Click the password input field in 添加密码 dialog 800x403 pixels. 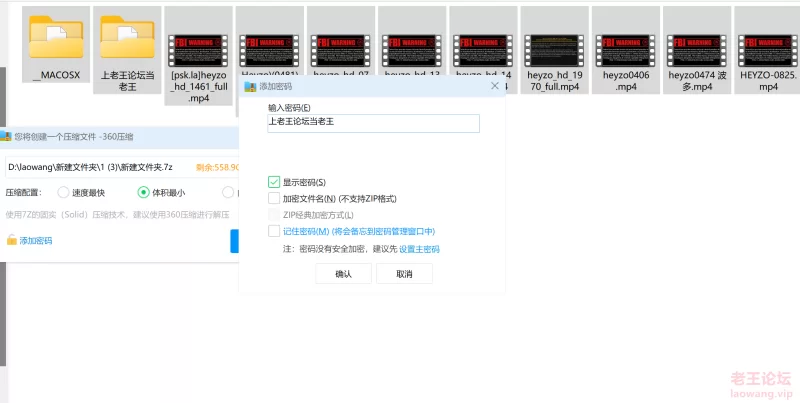coord(373,123)
